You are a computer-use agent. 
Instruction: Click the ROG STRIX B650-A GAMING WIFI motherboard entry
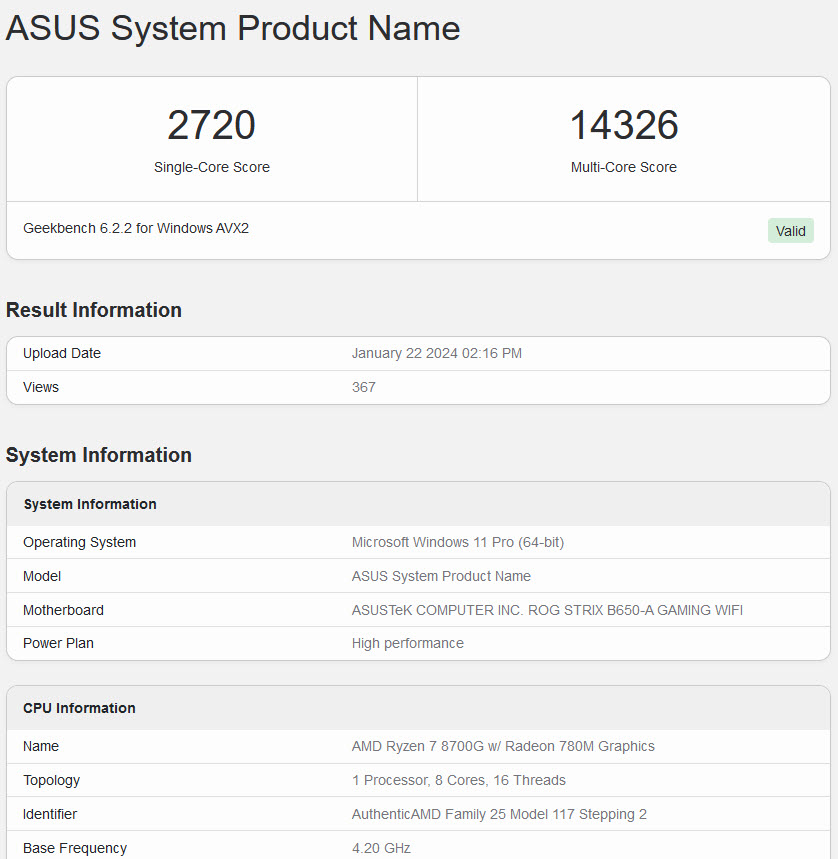(x=546, y=609)
